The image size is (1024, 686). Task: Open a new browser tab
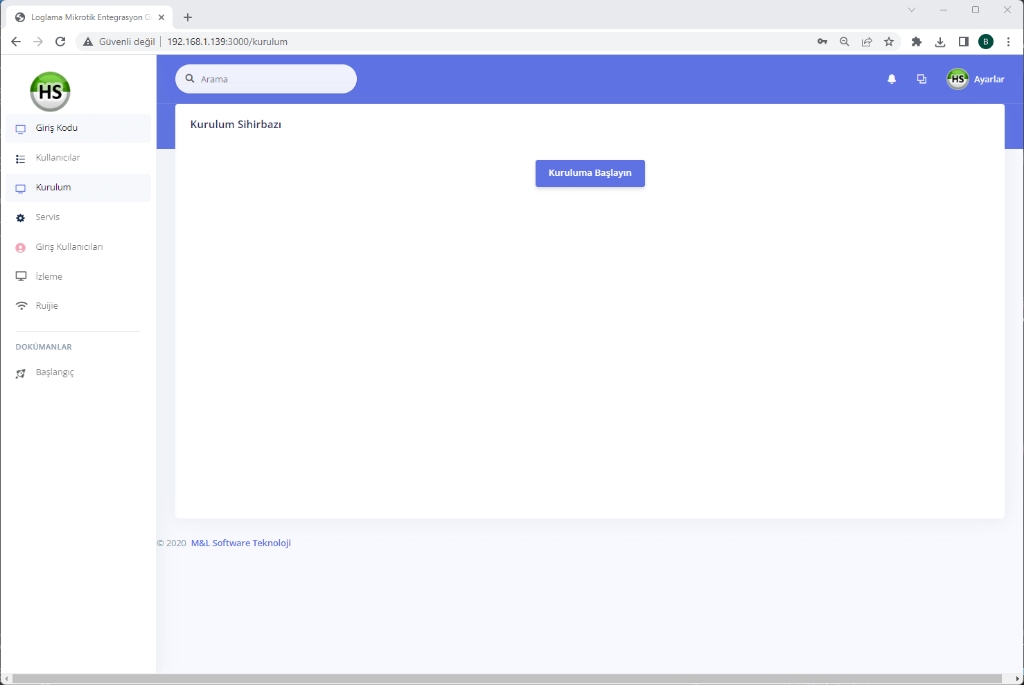click(188, 17)
